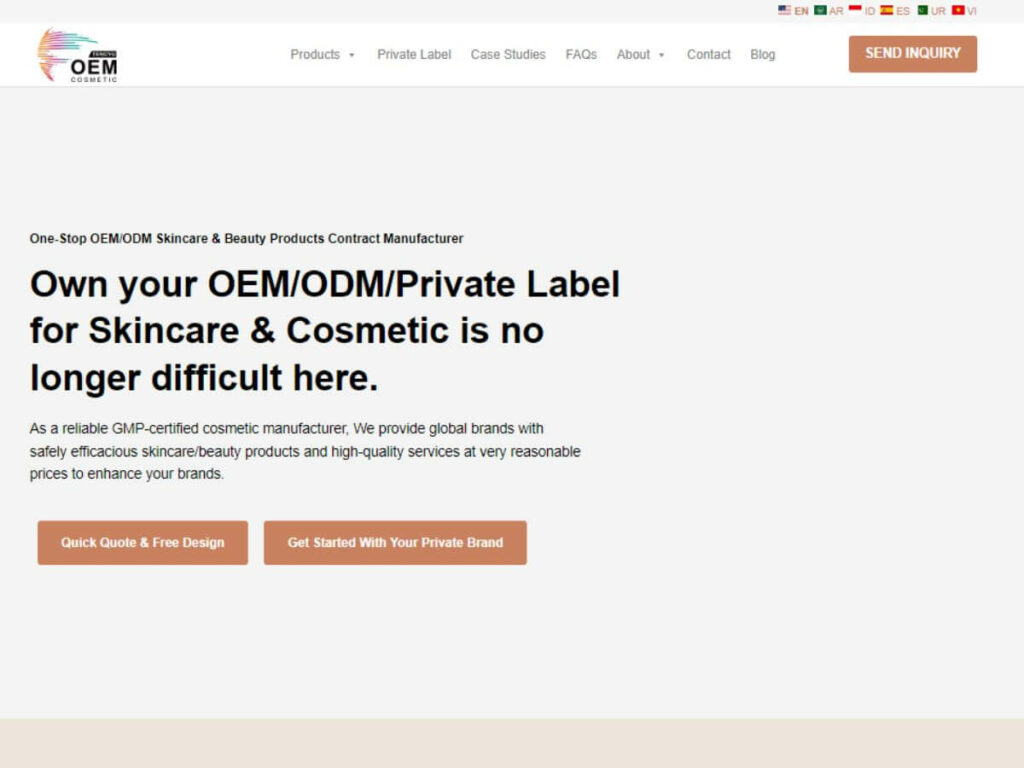Image resolution: width=1024 pixels, height=768 pixels.
Task: Click the OEM Cosmetic logo
Action: pos(77,55)
